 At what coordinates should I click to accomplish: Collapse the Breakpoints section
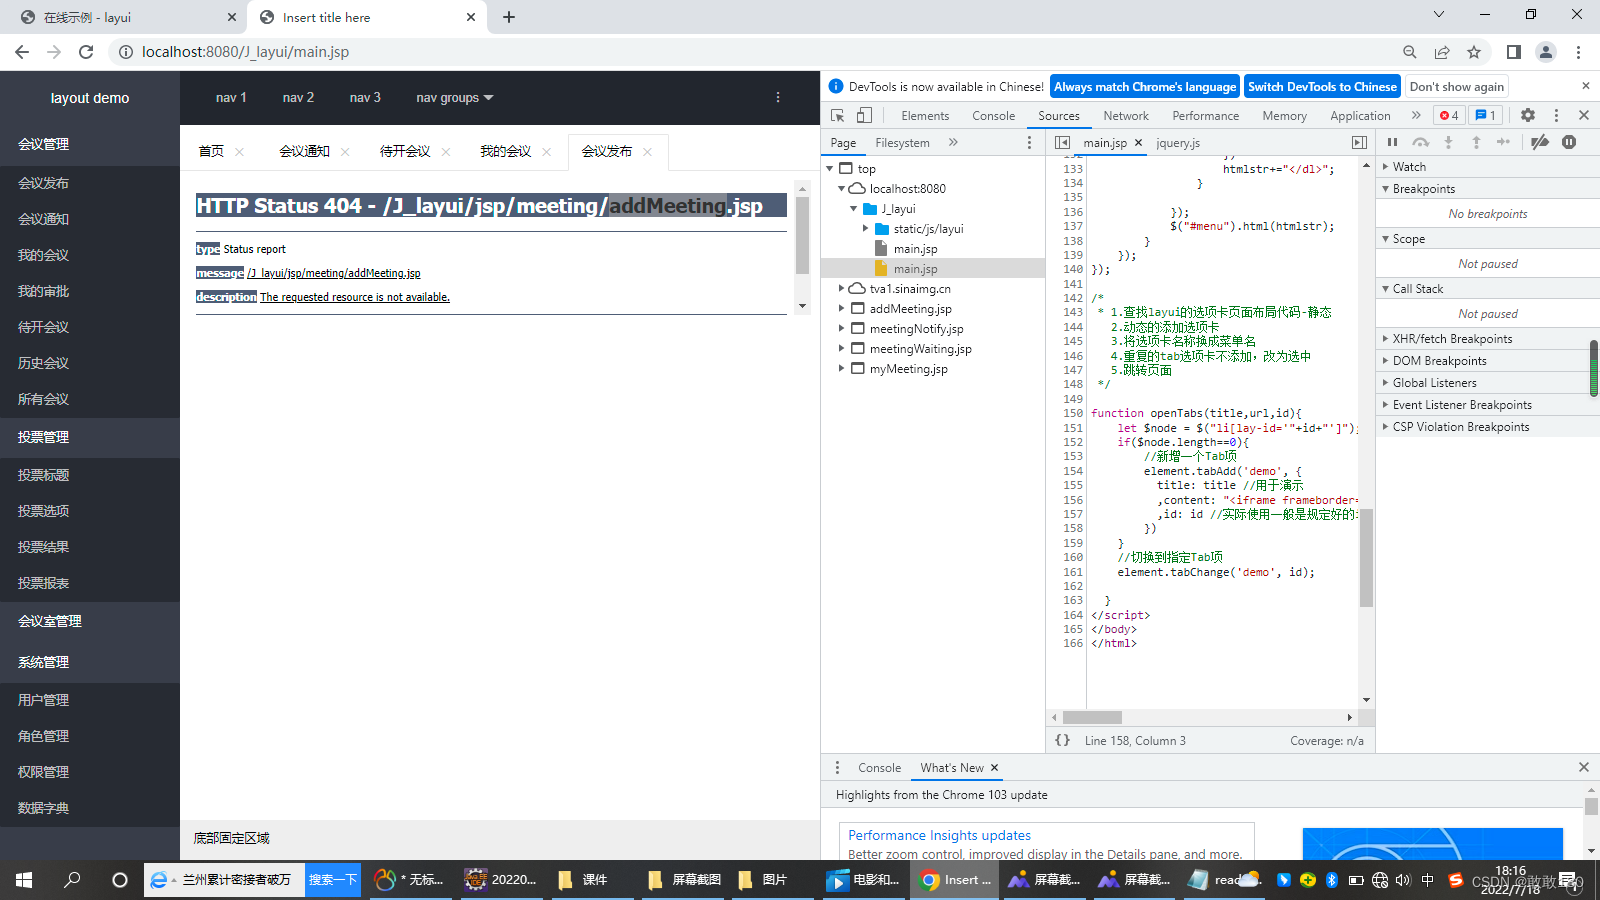coord(1488,189)
